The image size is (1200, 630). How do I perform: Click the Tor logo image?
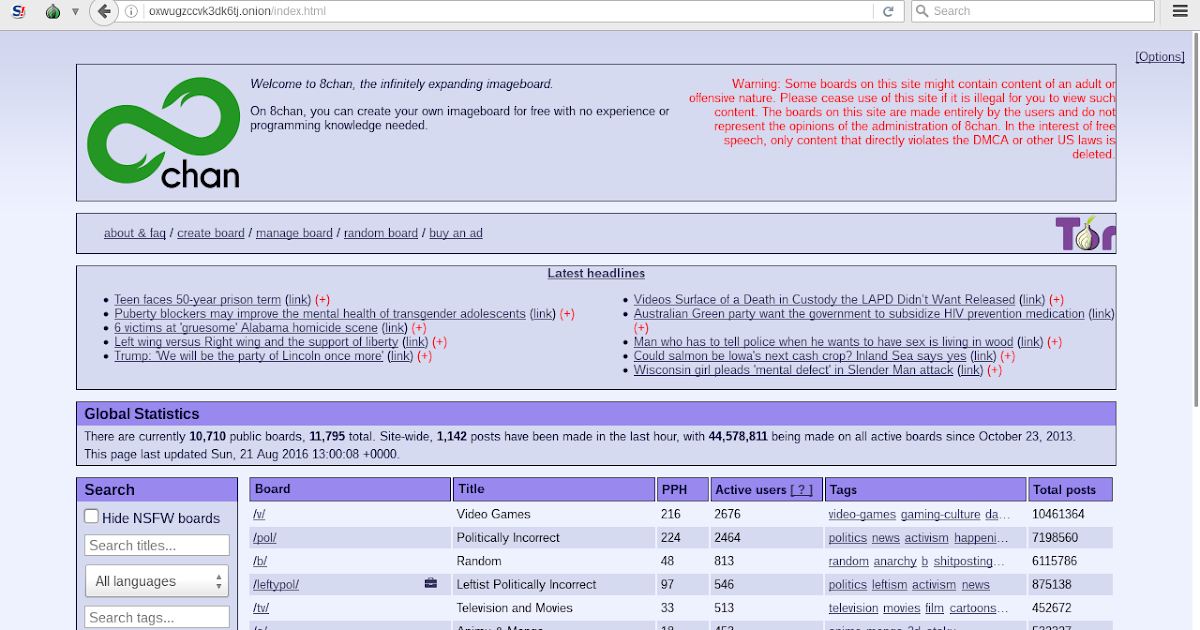coord(1085,233)
